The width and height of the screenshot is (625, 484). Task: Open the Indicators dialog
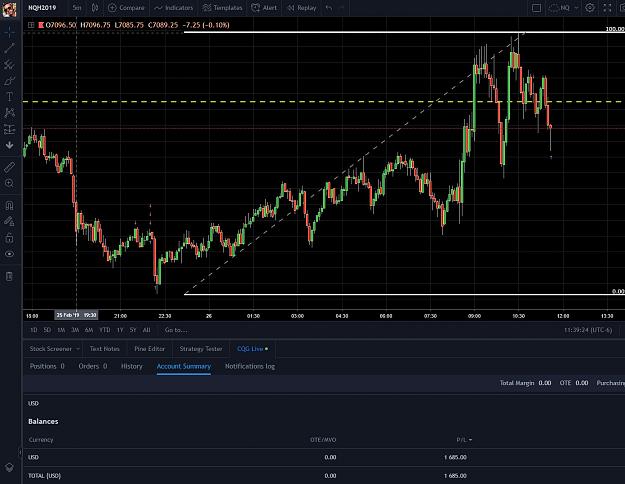click(173, 8)
